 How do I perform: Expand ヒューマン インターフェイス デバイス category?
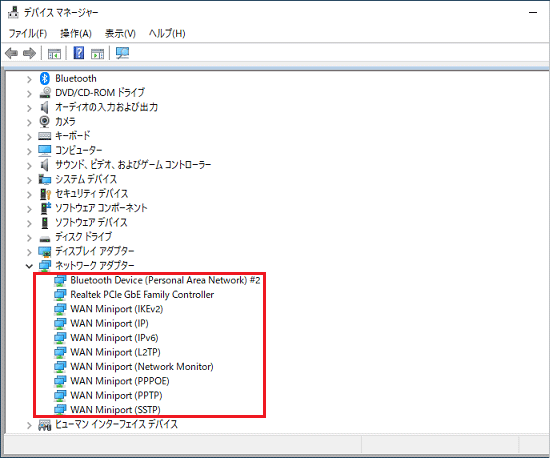29,425
